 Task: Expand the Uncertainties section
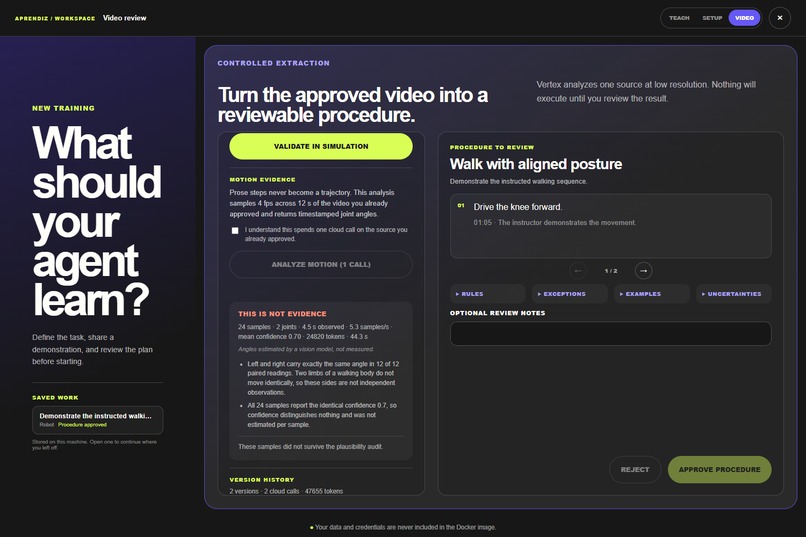click(x=734, y=294)
